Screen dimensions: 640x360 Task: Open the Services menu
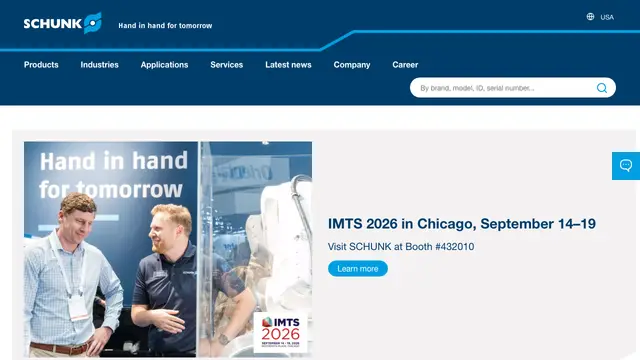[x=227, y=65]
